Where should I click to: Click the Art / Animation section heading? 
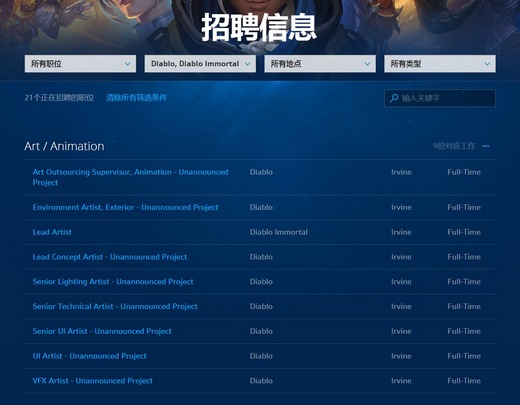(x=64, y=146)
